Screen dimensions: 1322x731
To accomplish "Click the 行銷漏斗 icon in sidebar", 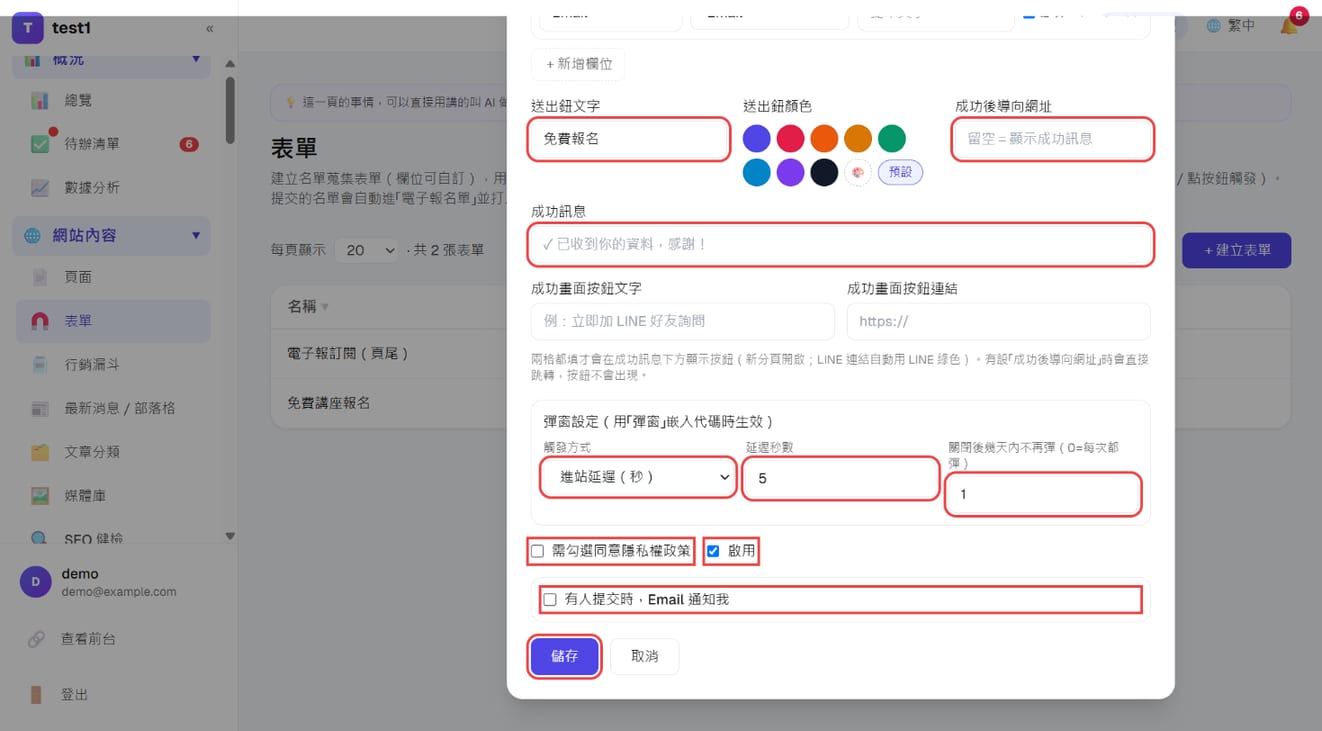I will 40,365.
